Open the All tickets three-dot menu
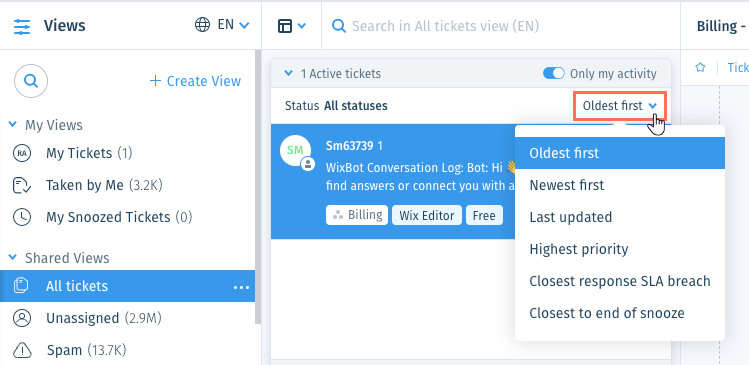The height and width of the screenshot is (365, 749). 241,287
